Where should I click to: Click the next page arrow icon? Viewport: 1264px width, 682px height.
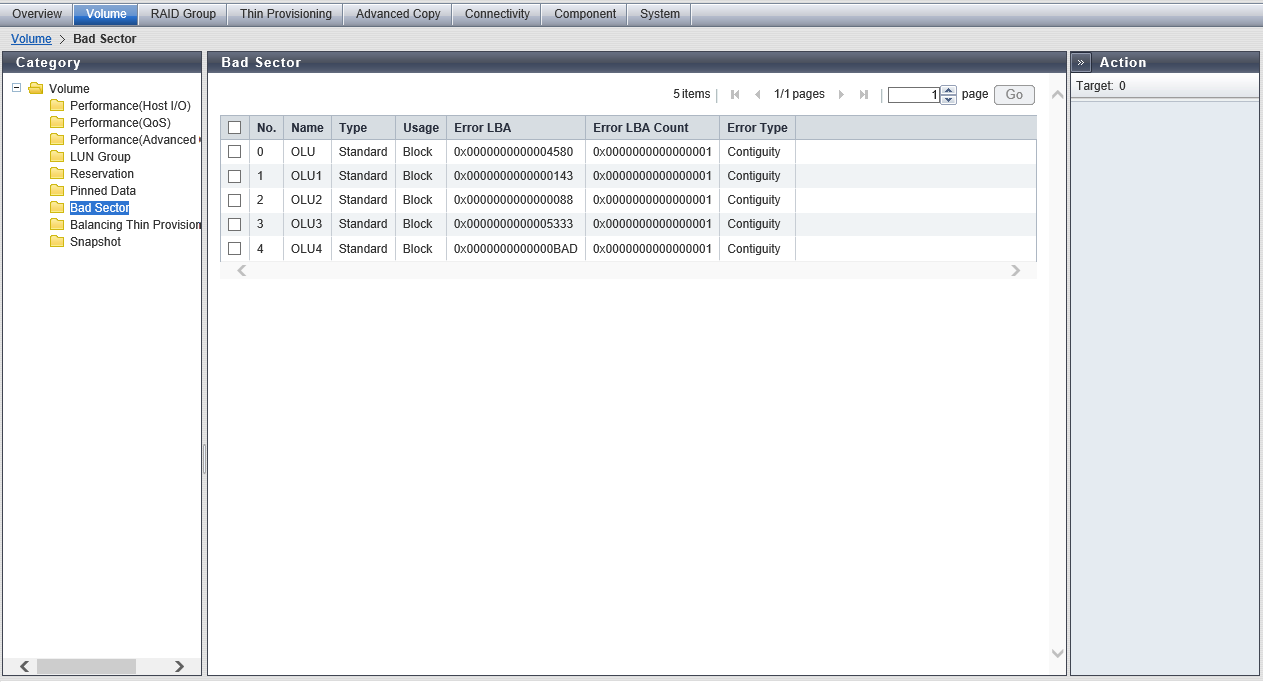[x=841, y=95]
